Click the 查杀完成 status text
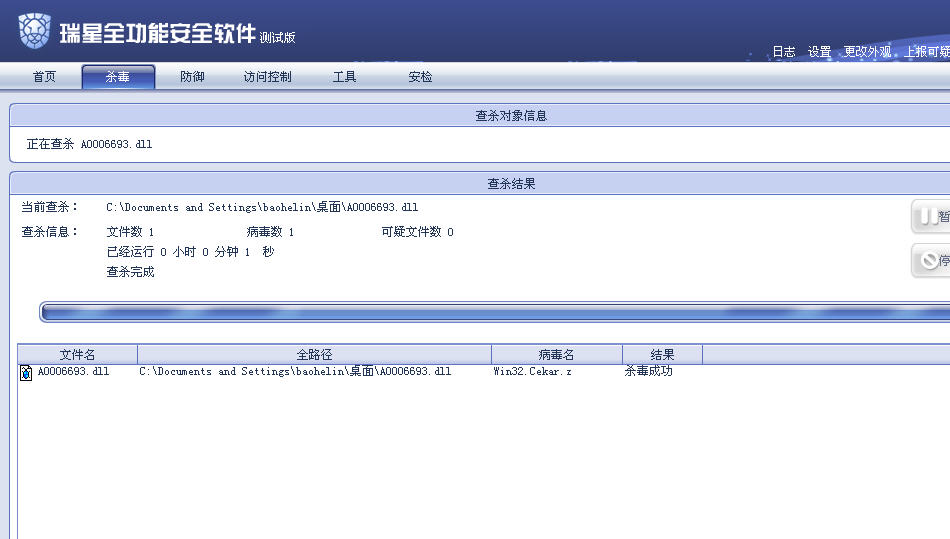The image size is (950, 539). click(130, 272)
